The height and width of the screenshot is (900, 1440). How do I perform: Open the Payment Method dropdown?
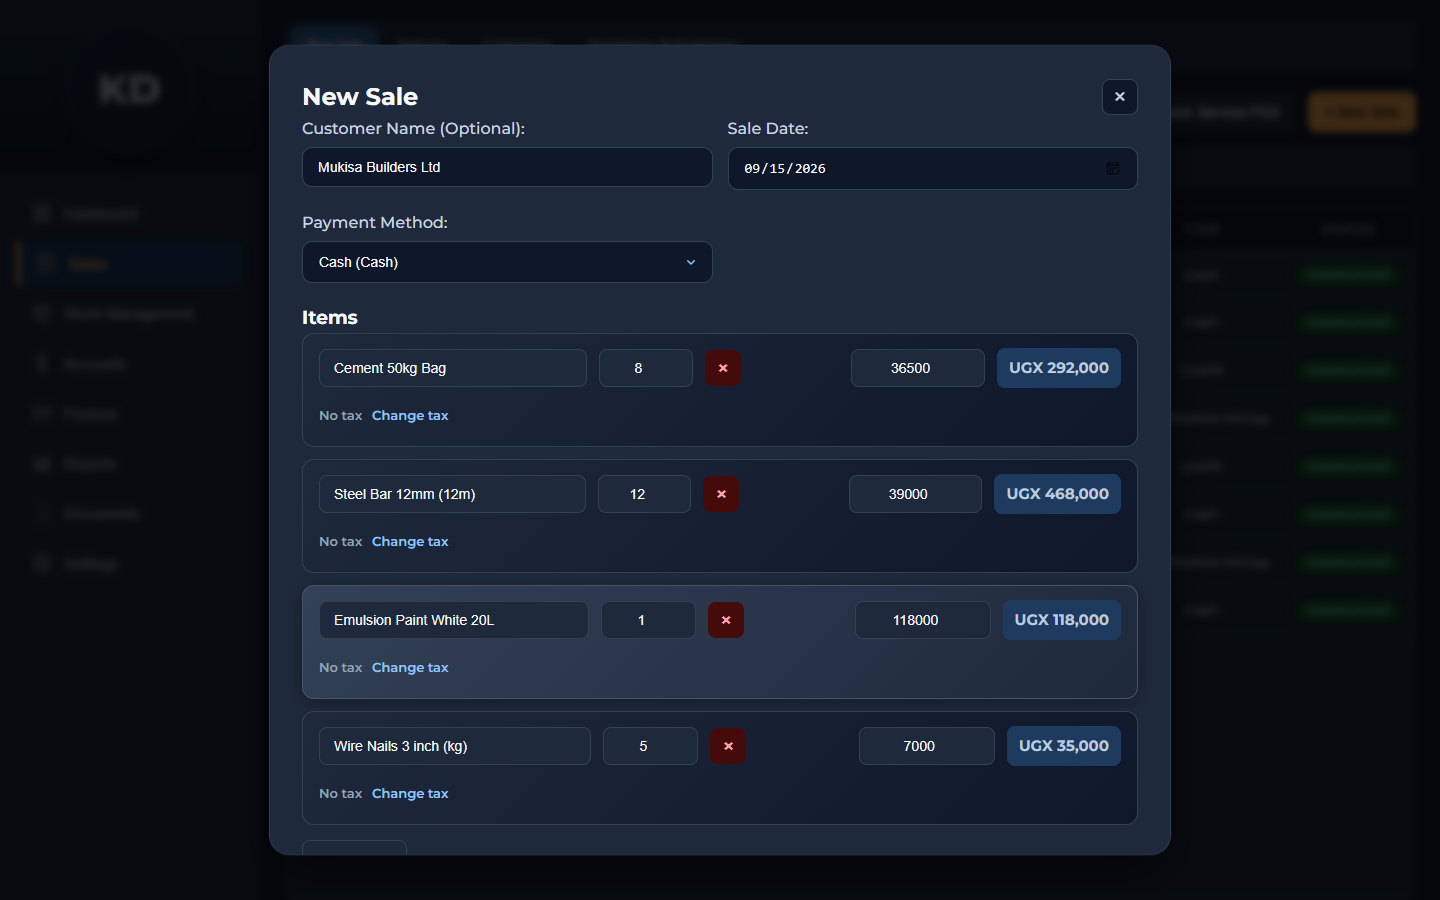[x=507, y=262]
